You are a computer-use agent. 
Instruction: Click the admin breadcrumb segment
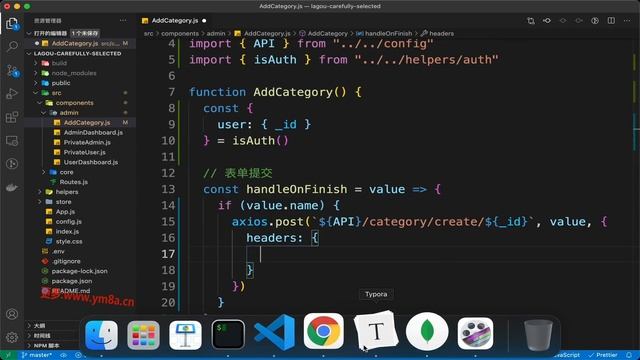pos(216,33)
